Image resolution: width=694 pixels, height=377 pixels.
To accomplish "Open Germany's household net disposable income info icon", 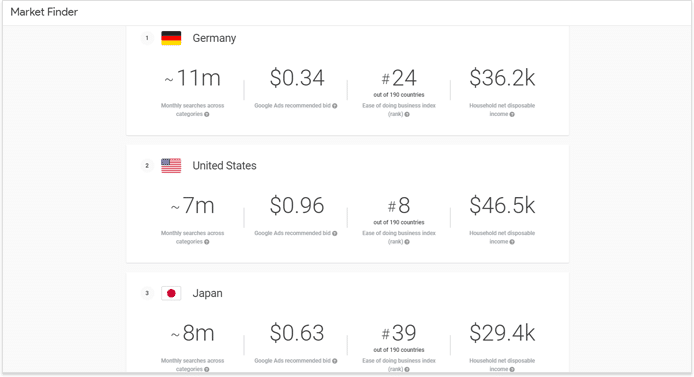I will pyautogui.click(x=512, y=114).
